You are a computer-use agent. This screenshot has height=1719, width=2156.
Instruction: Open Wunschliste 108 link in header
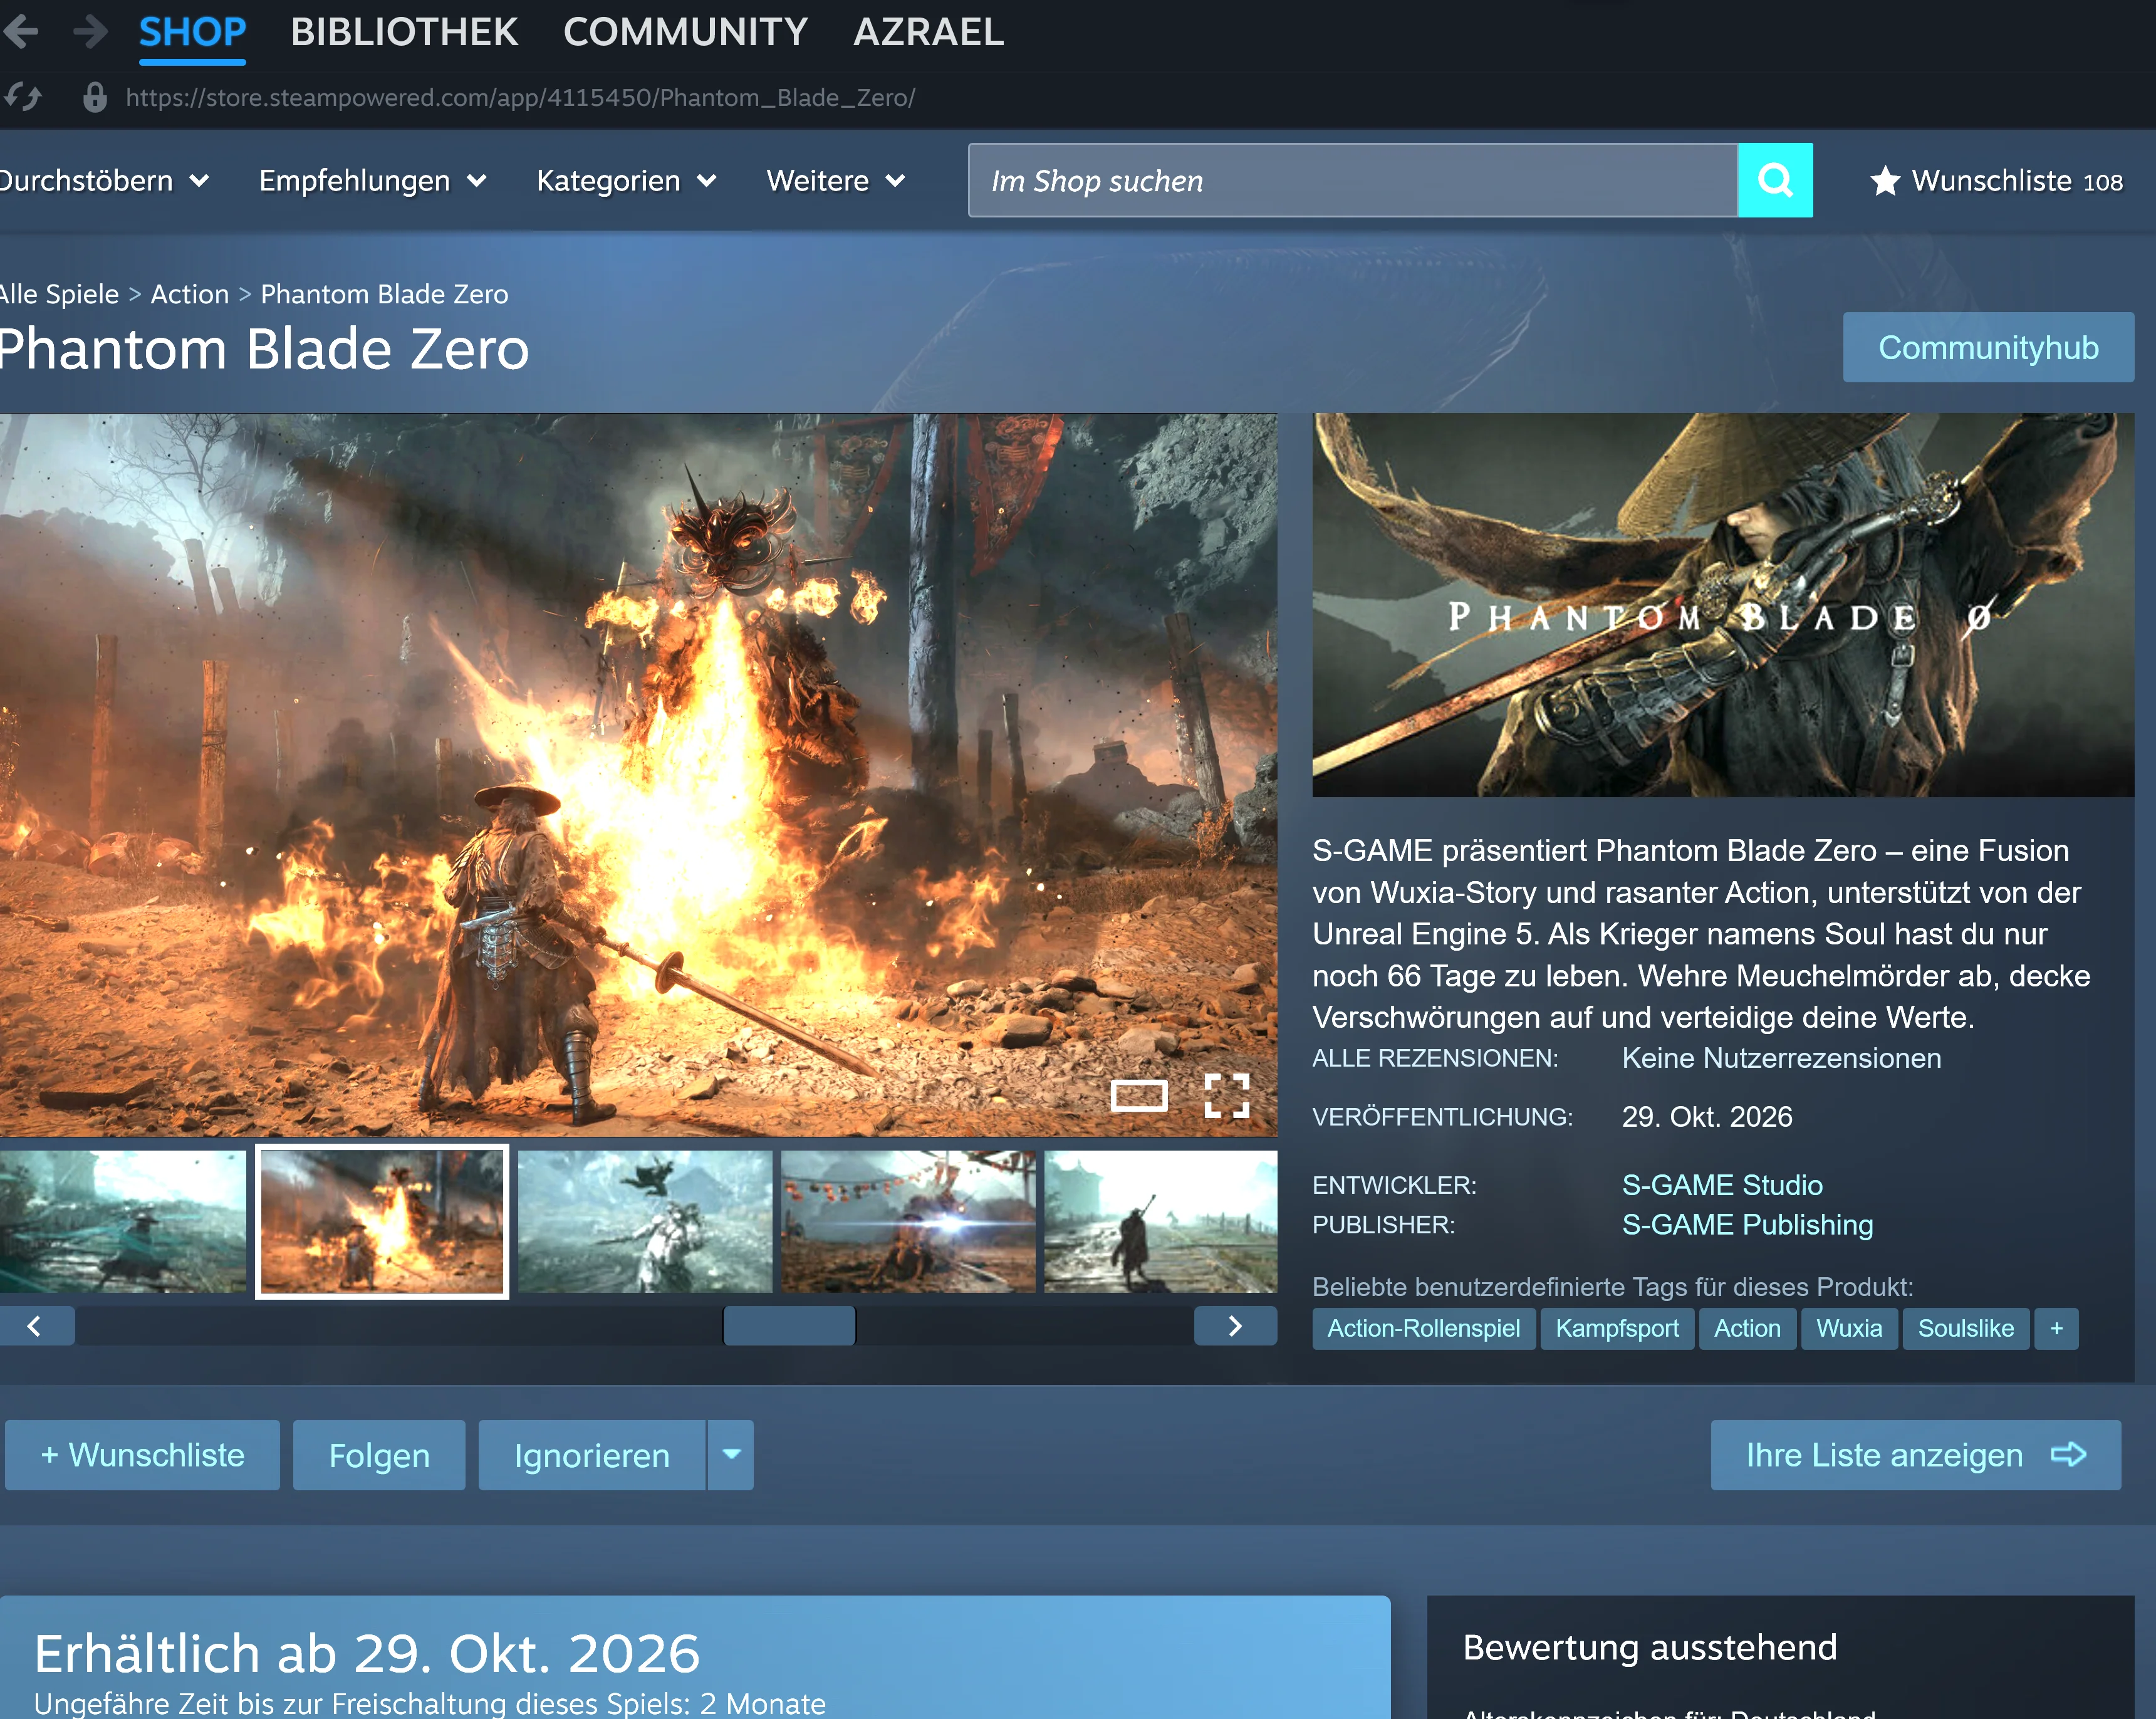(x=1997, y=181)
